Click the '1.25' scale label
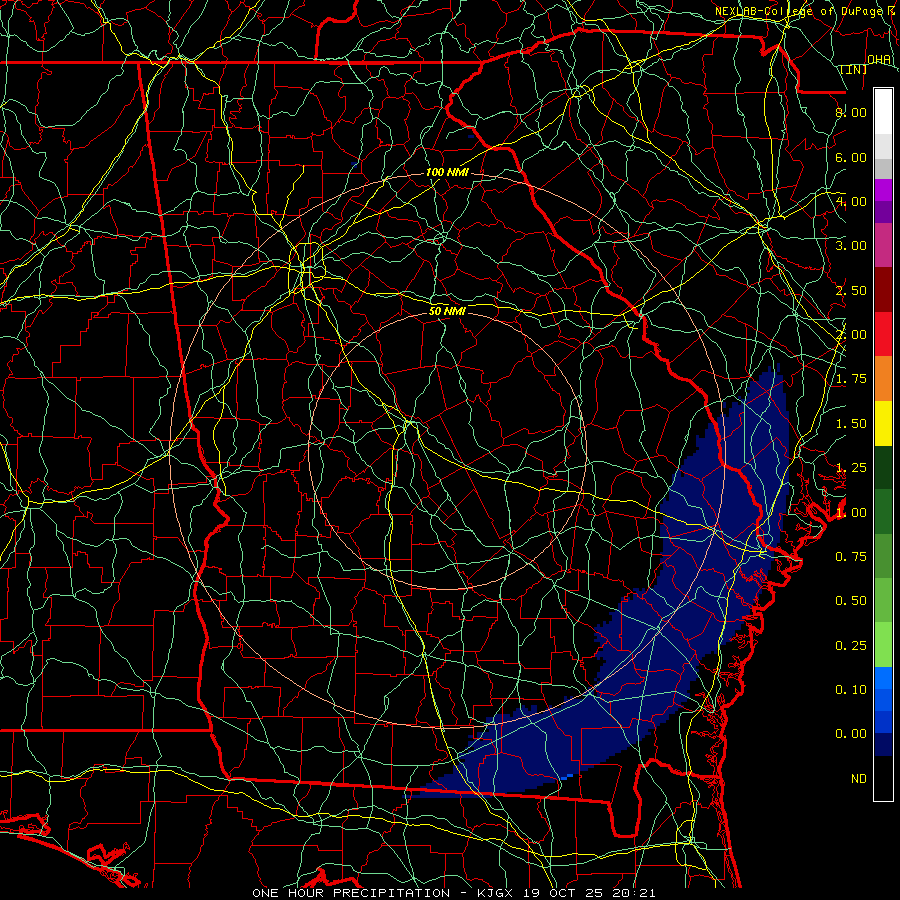The image size is (900, 900). pos(851,468)
